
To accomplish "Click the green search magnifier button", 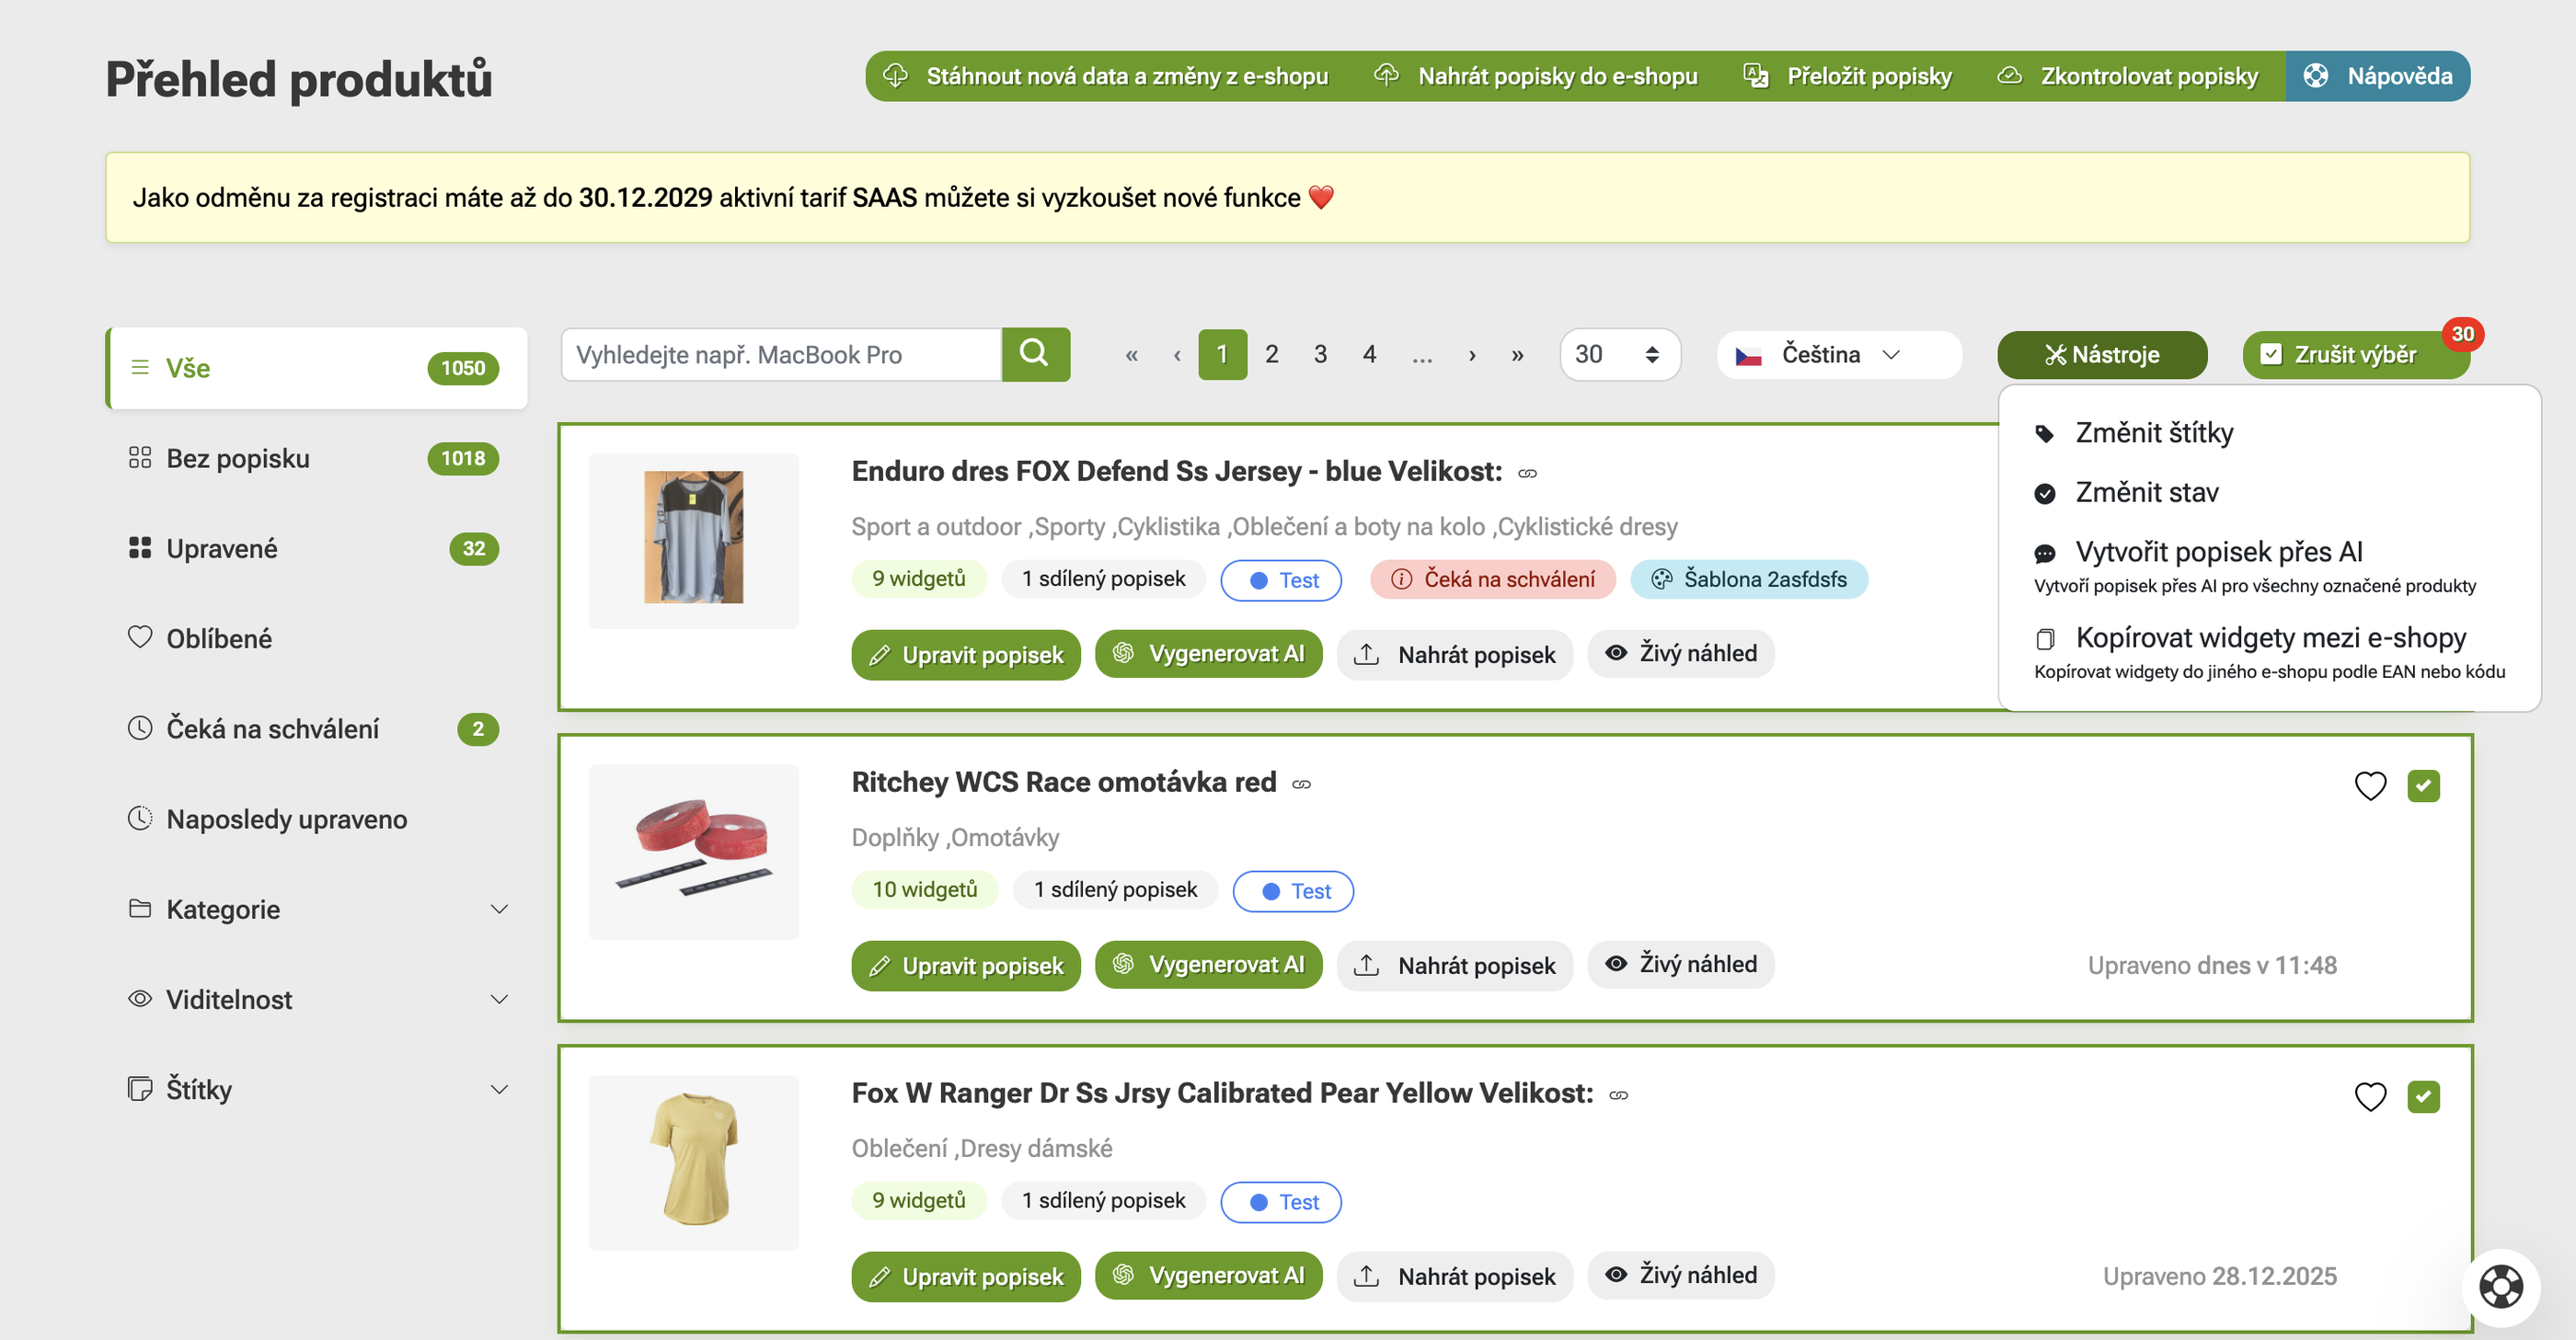I will coord(1035,354).
